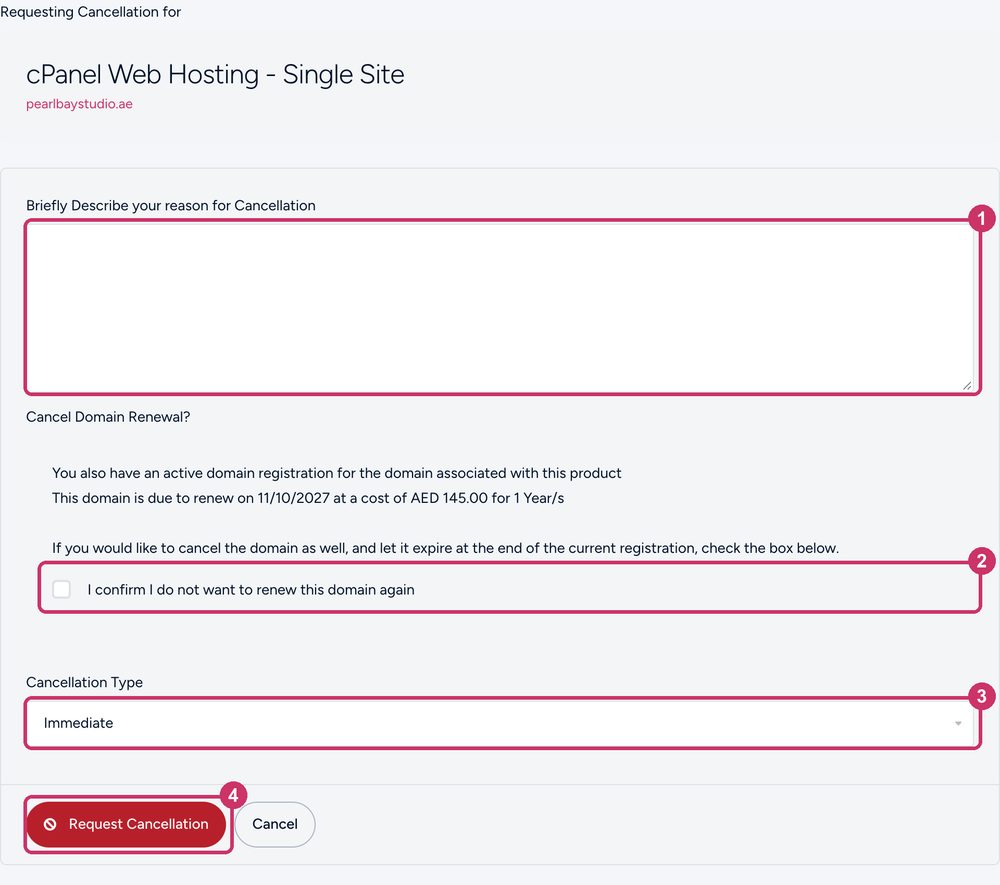Click the 'cPanel Web Hosting - Single Site' title
This screenshot has width=1000, height=885.
[x=215, y=75]
